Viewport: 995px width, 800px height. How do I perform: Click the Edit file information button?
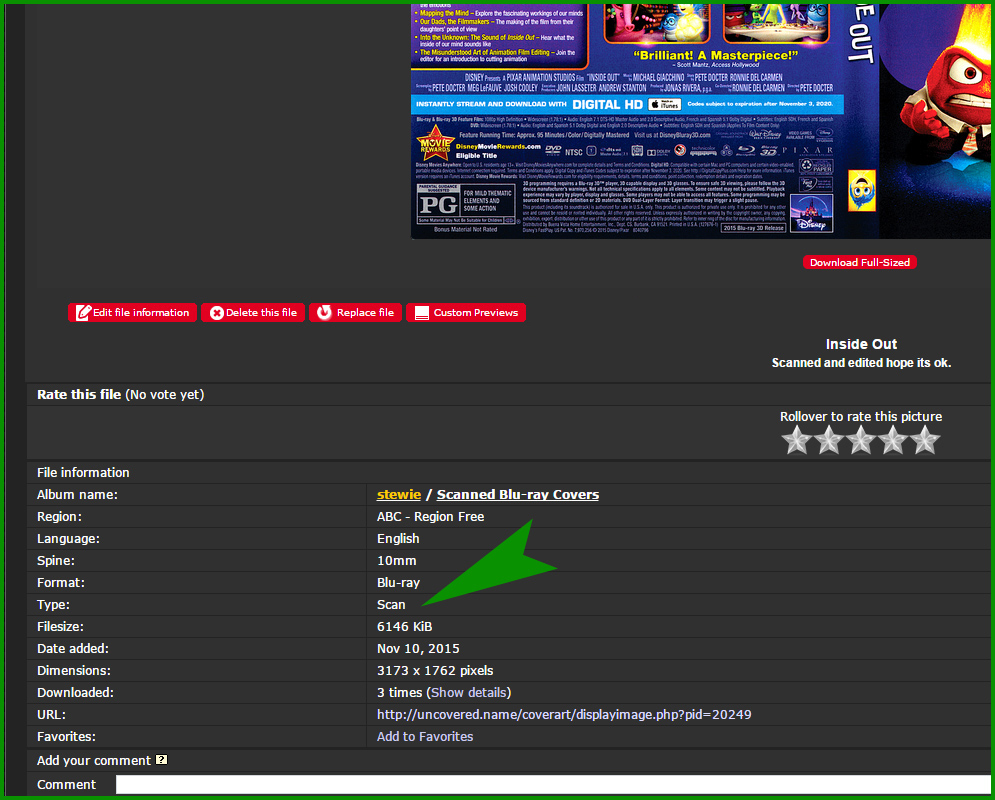132,313
